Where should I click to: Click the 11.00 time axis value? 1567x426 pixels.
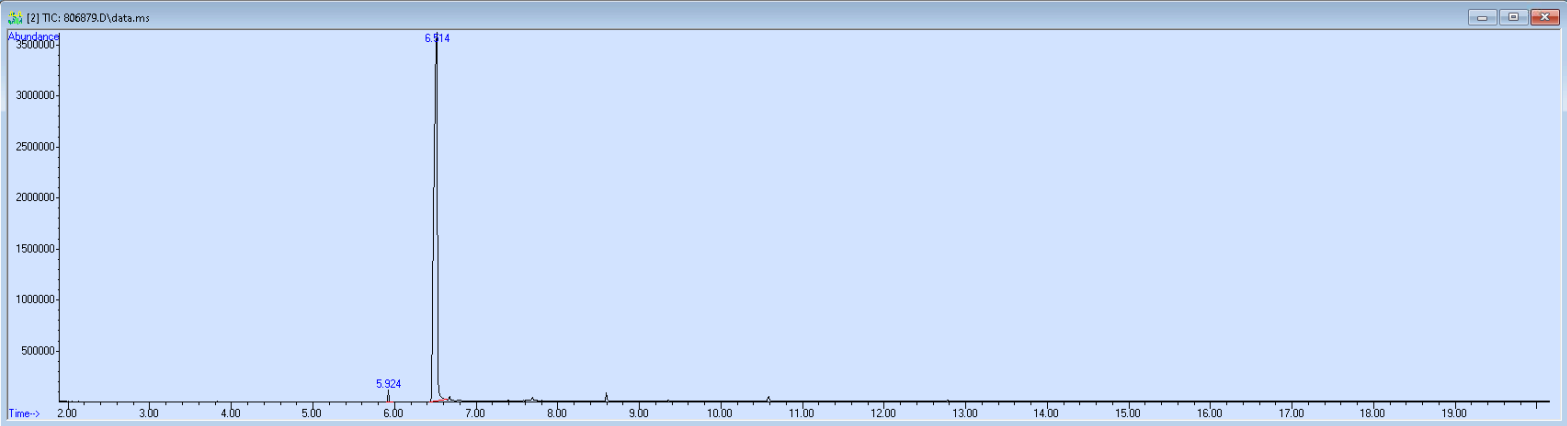coord(801,412)
